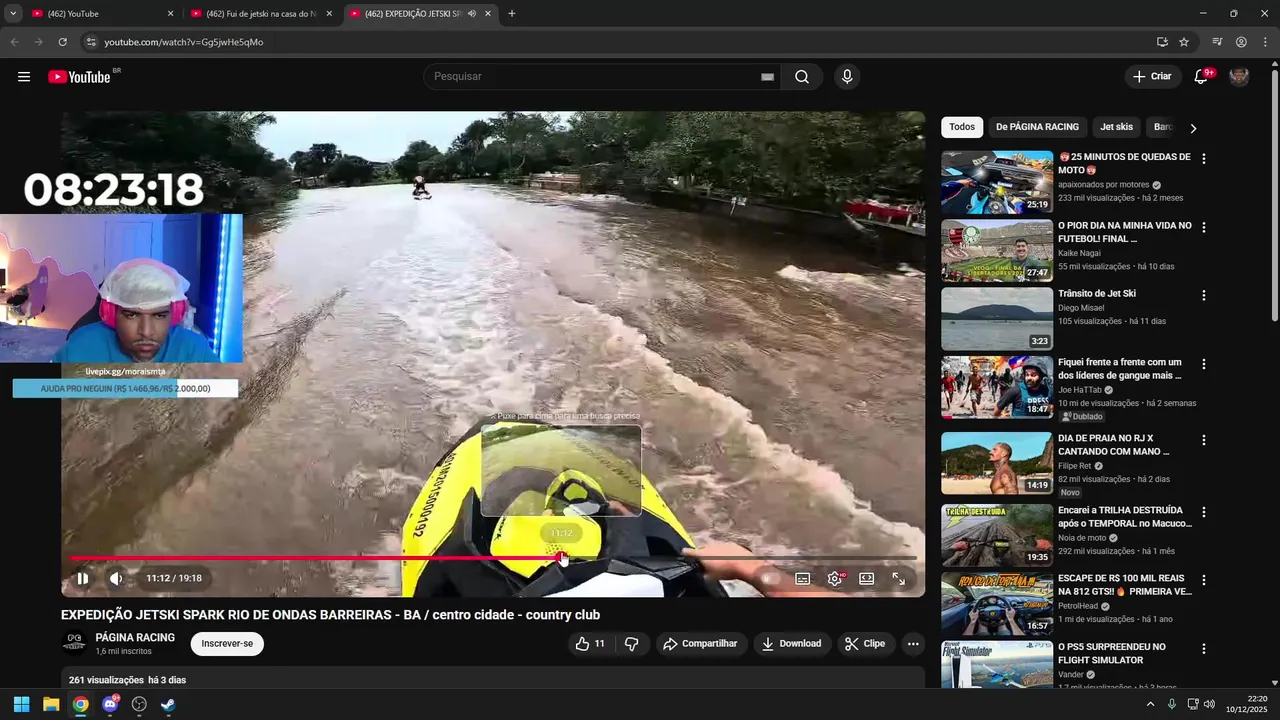The height and width of the screenshot is (720, 1280).
Task: Click the Criar button
Action: (1151, 77)
